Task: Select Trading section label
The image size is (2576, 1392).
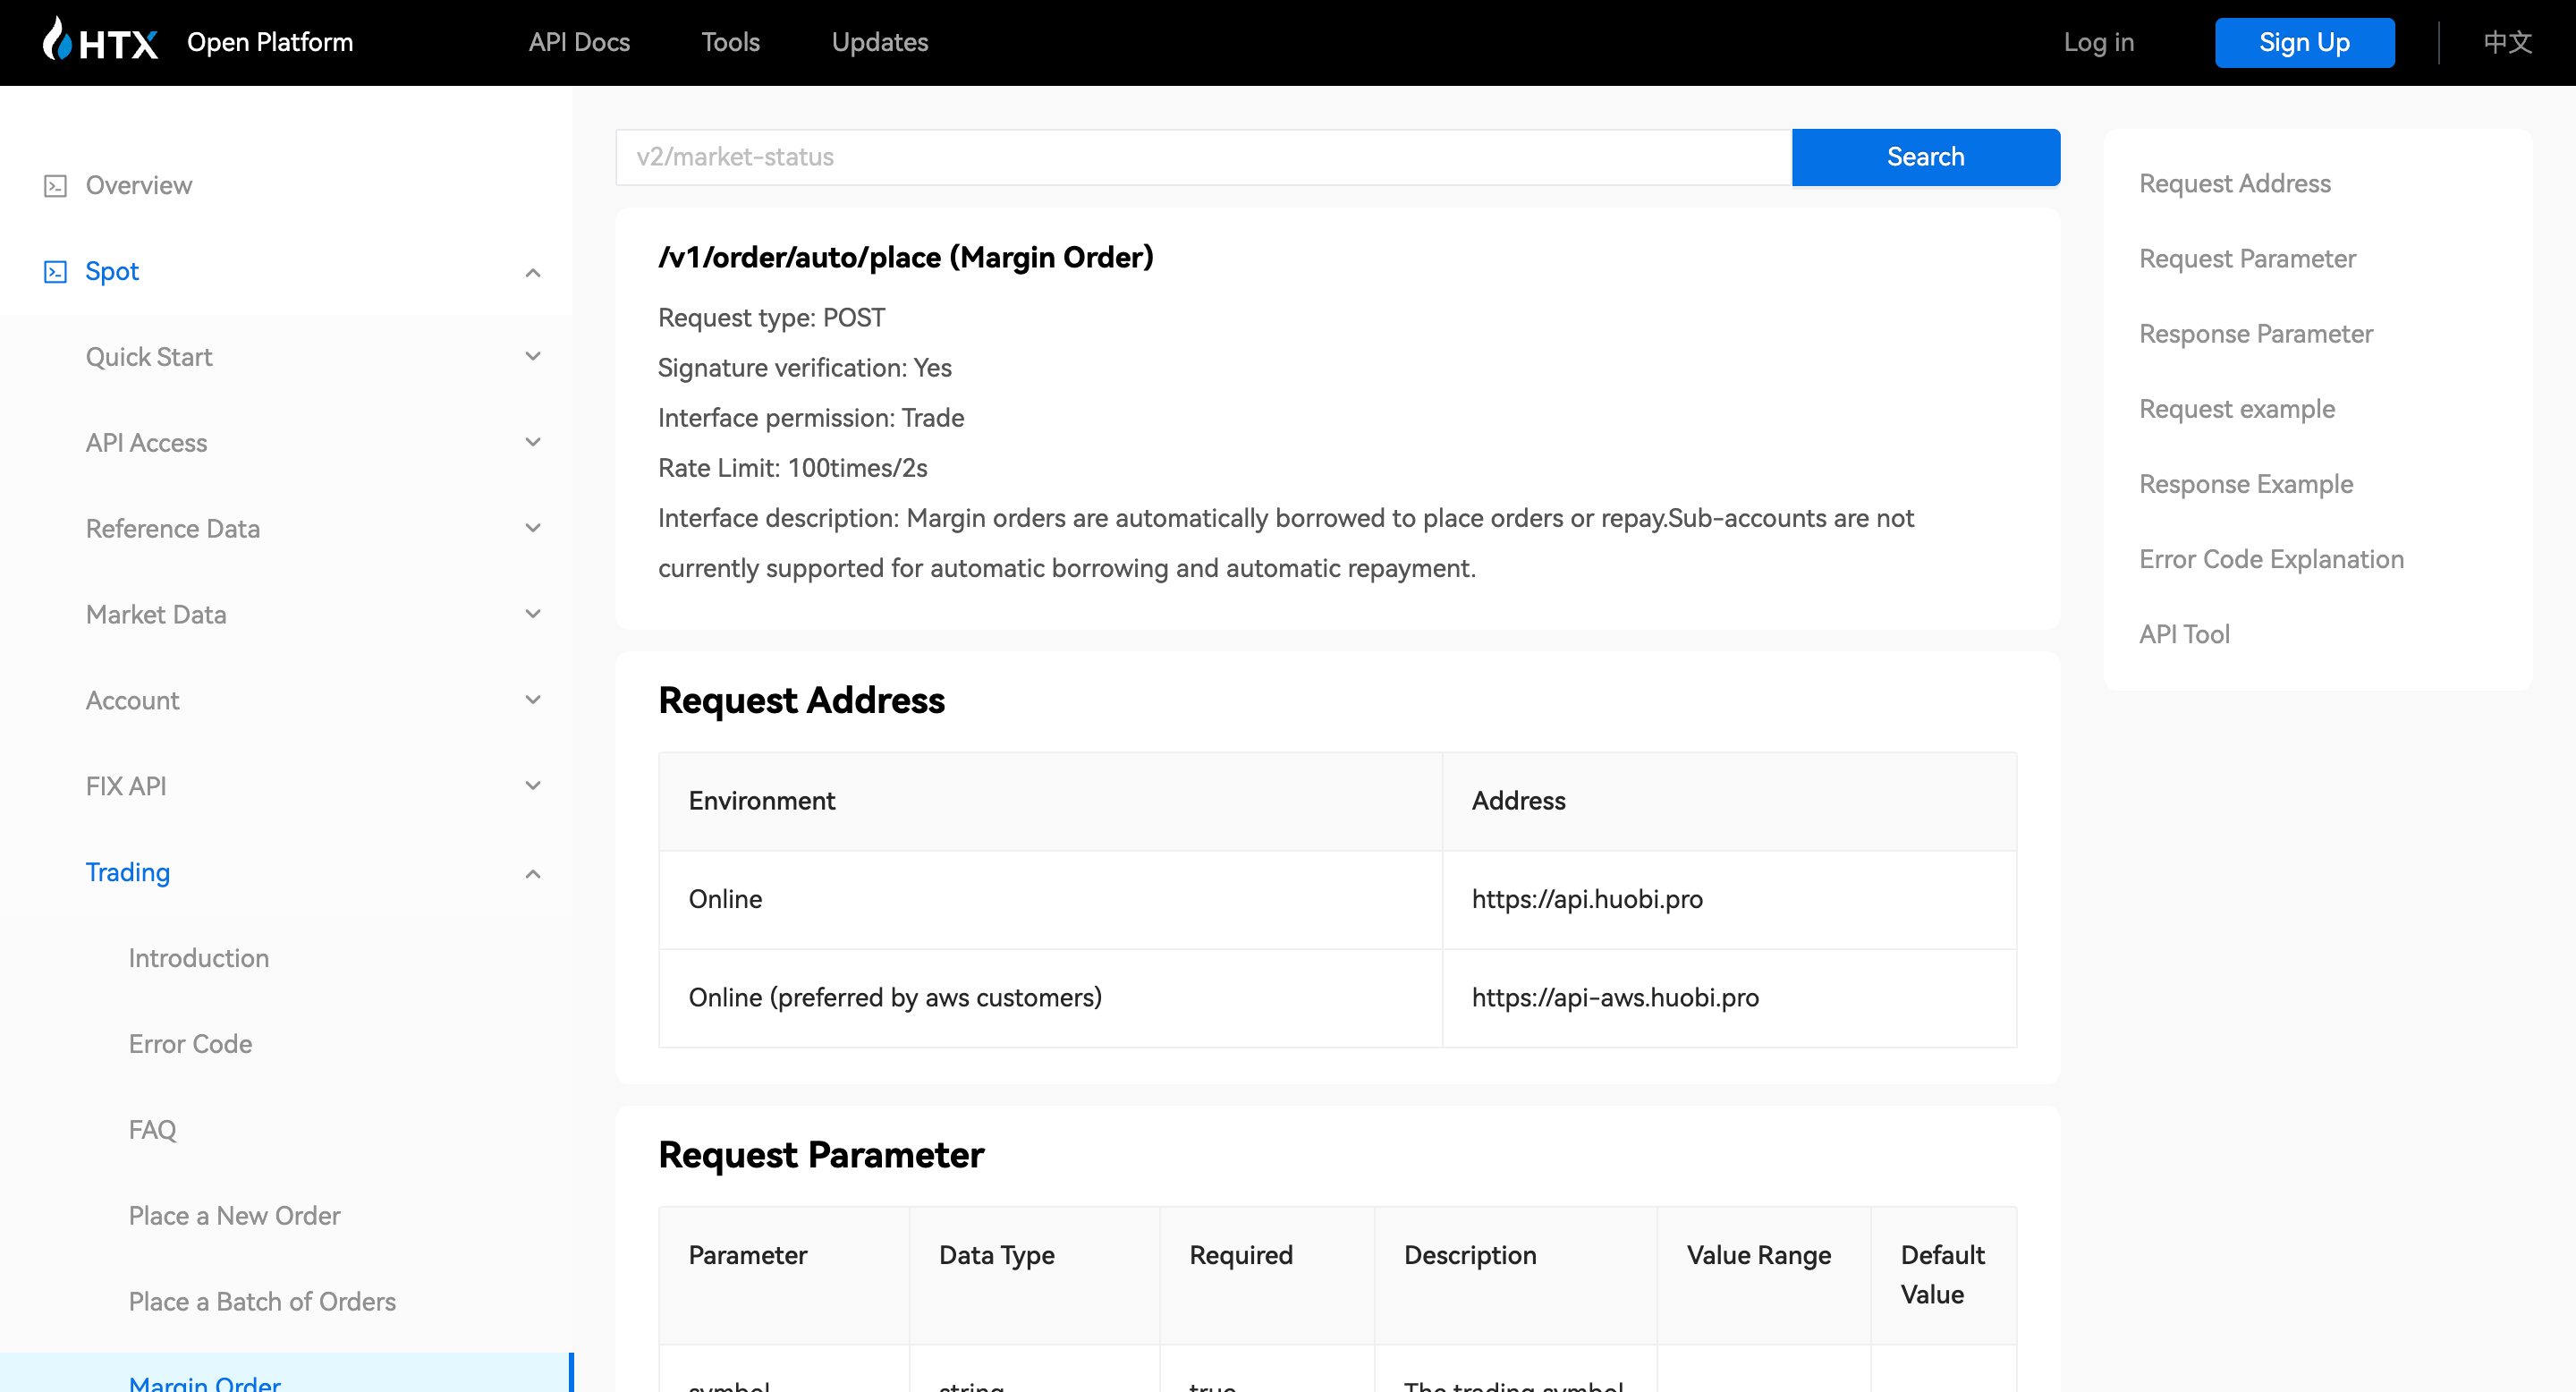Action: point(128,873)
